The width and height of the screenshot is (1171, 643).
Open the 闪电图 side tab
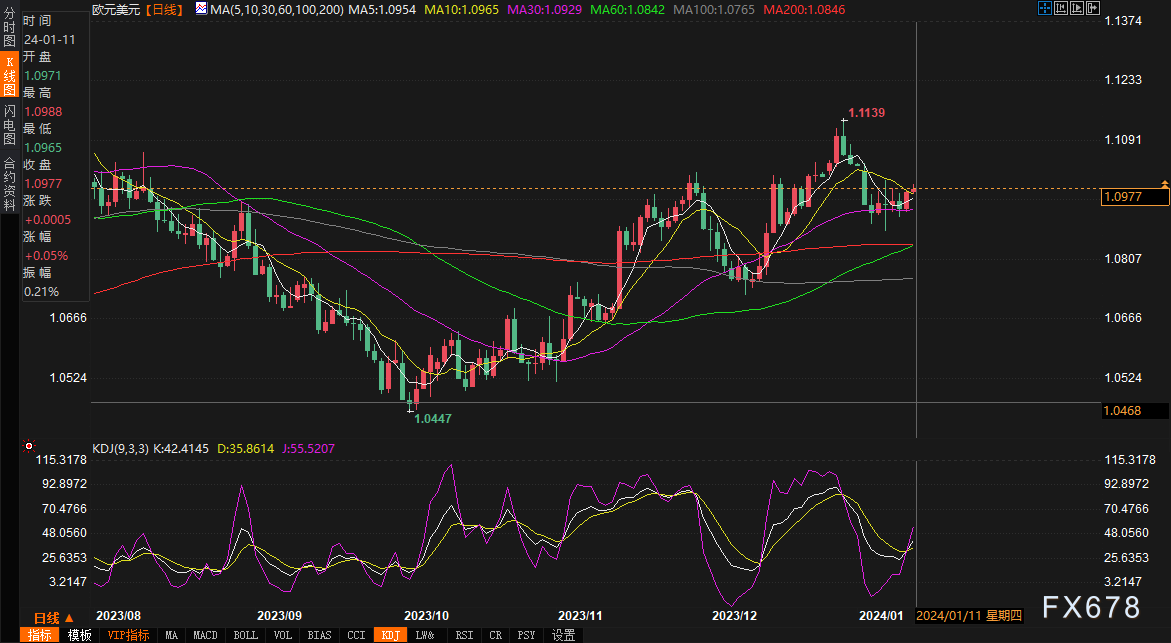click(x=9, y=124)
